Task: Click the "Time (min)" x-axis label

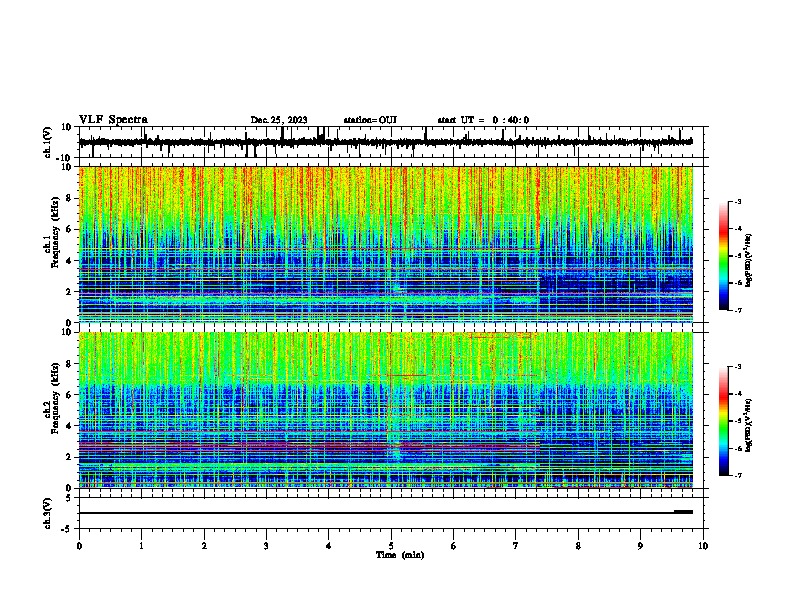Action: (400, 554)
